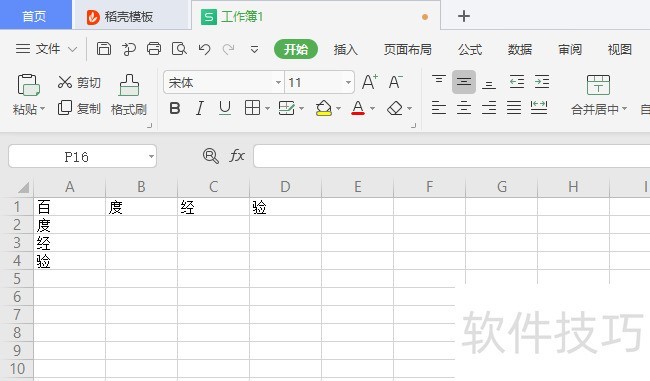The height and width of the screenshot is (381, 650).
Task: Open the 审阅 ribbon tab
Action: (x=570, y=49)
